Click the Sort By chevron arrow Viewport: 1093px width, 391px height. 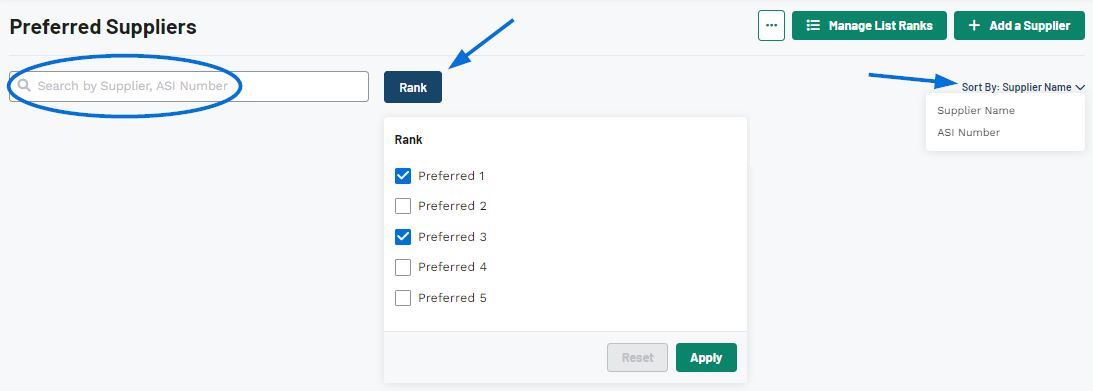[1080, 88]
